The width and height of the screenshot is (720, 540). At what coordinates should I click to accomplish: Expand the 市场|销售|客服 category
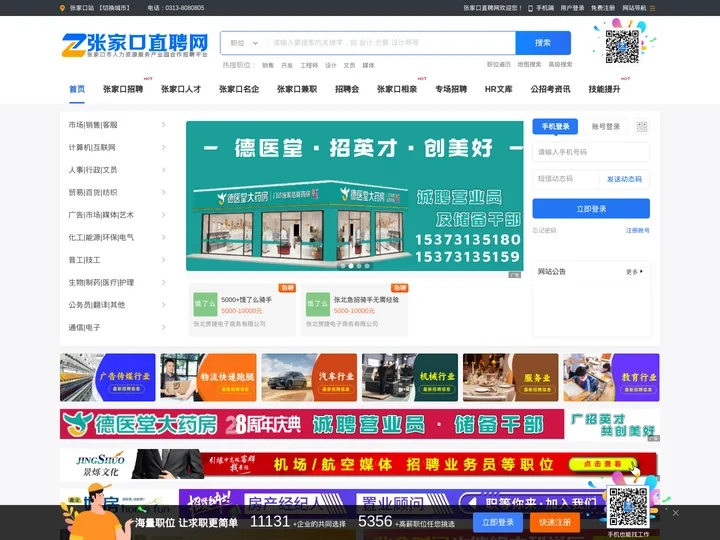pos(117,125)
